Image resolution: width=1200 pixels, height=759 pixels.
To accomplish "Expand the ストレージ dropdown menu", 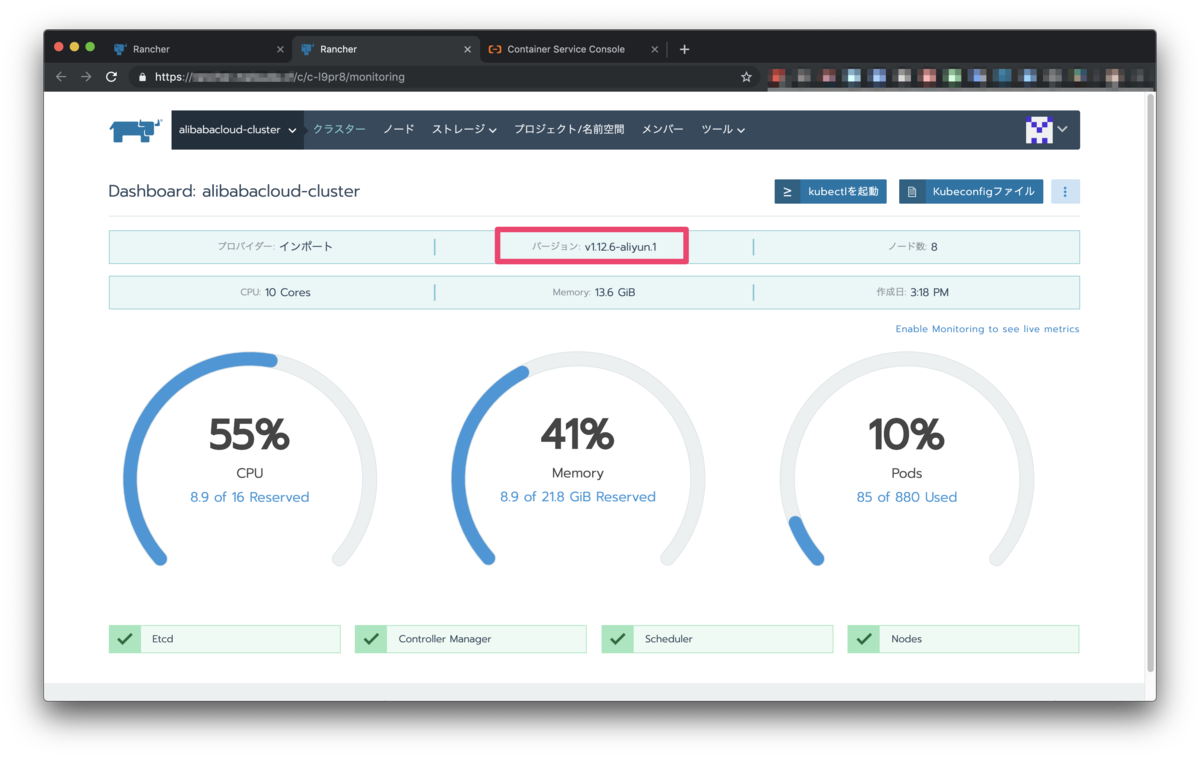I will (464, 130).
